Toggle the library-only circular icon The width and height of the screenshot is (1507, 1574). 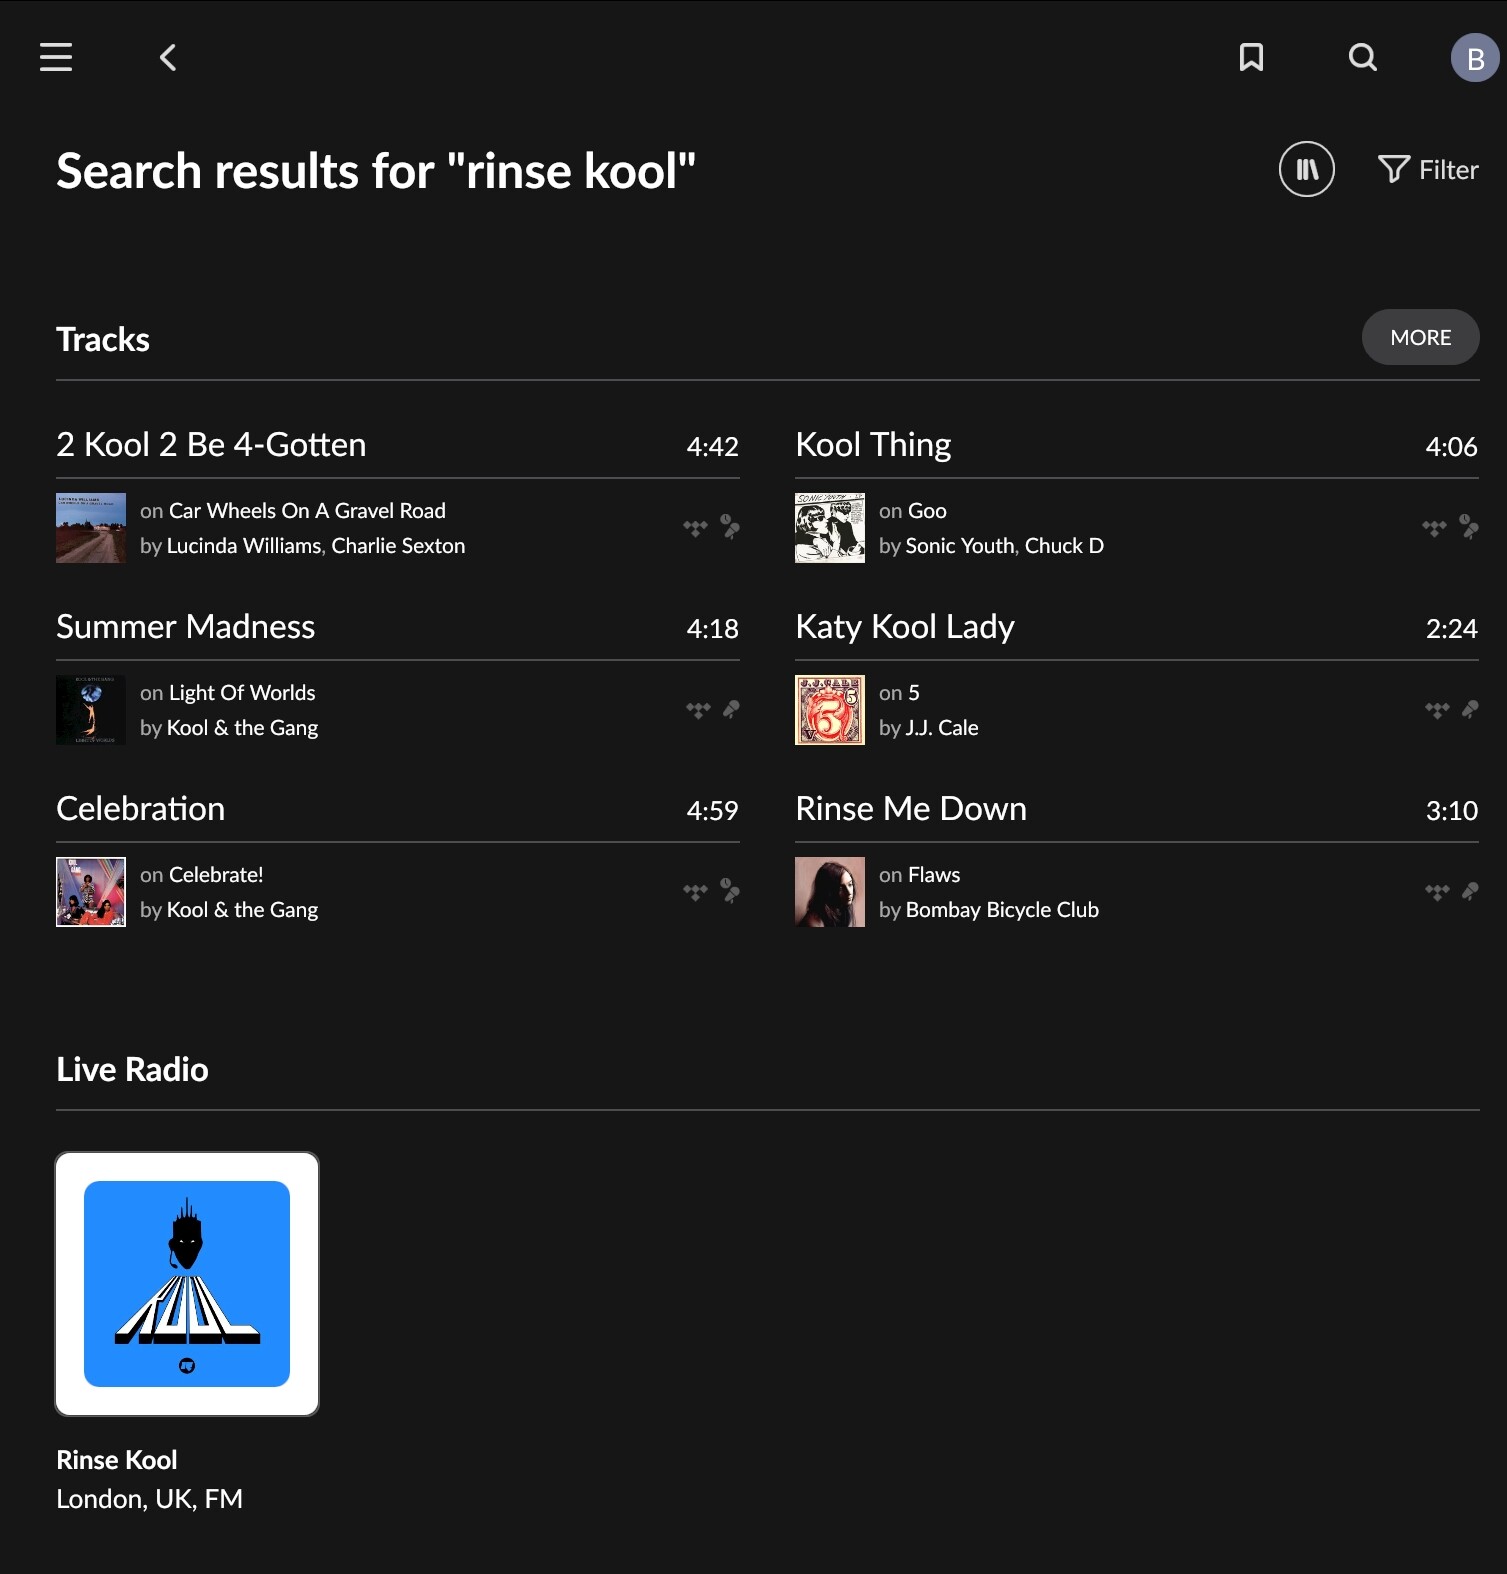(x=1306, y=169)
